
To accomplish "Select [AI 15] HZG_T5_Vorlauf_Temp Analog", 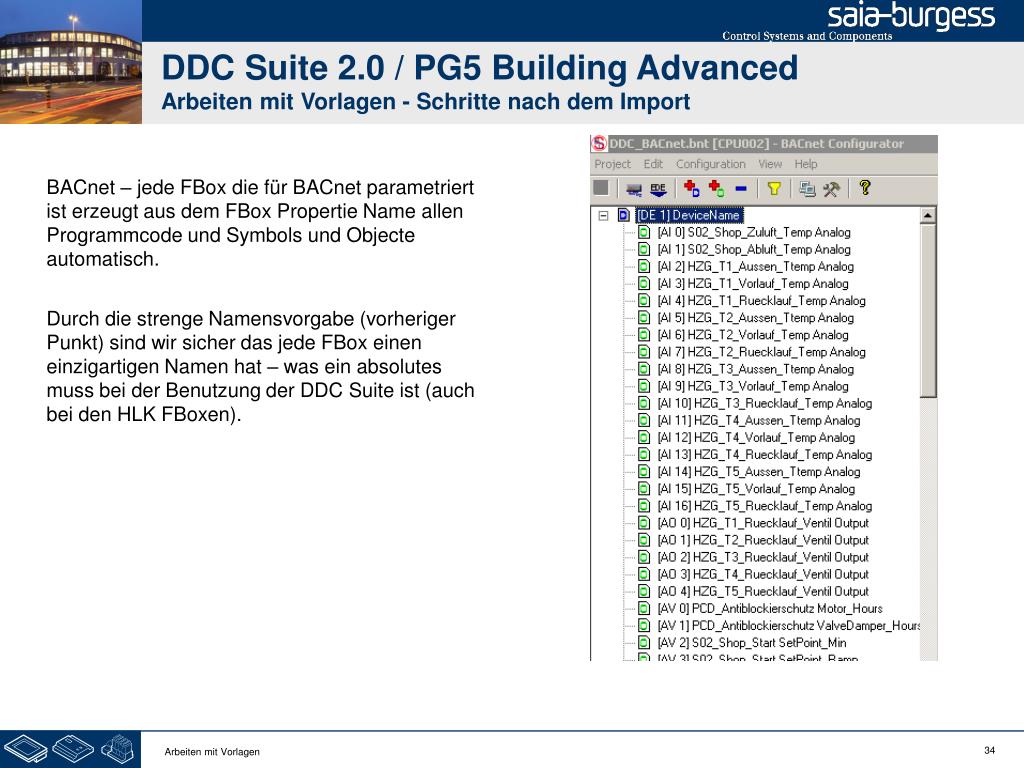I will [x=756, y=488].
